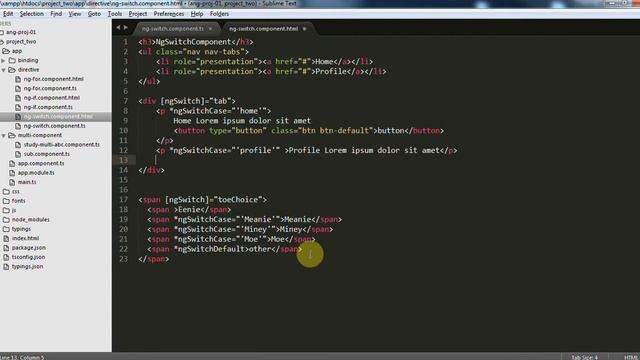
Task: Click file icon beside index.html
Action: (x=6, y=238)
